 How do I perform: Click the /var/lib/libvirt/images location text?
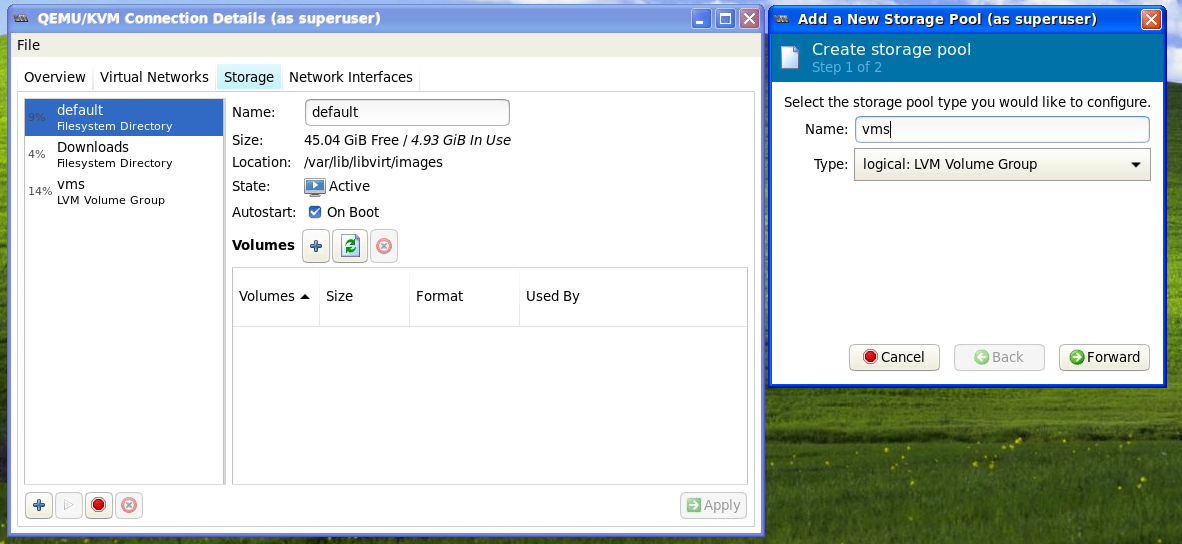click(x=373, y=162)
